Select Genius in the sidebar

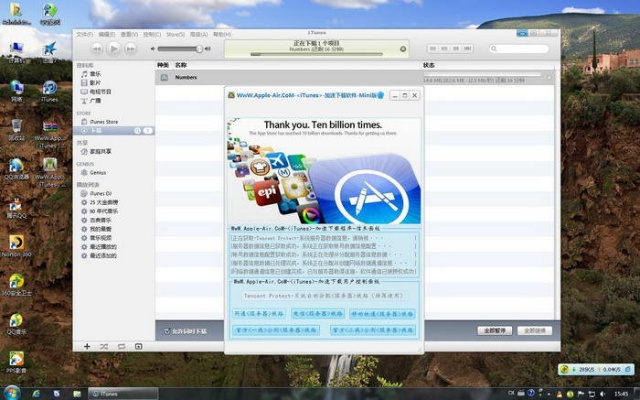point(97,172)
